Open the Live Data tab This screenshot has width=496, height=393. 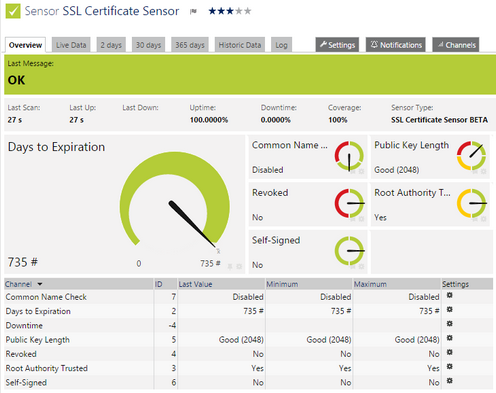tap(71, 45)
